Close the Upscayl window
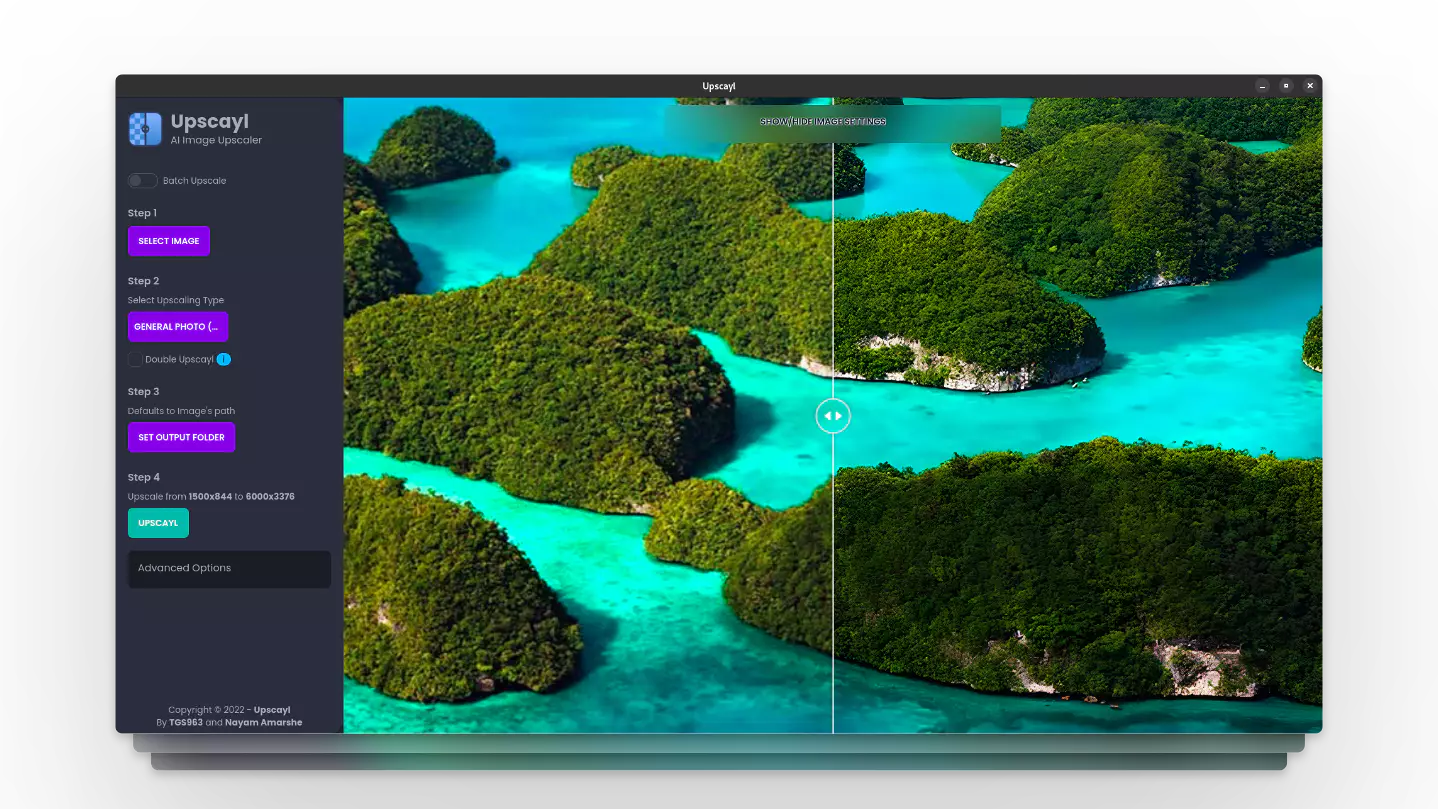The width and height of the screenshot is (1438, 809). (1309, 86)
